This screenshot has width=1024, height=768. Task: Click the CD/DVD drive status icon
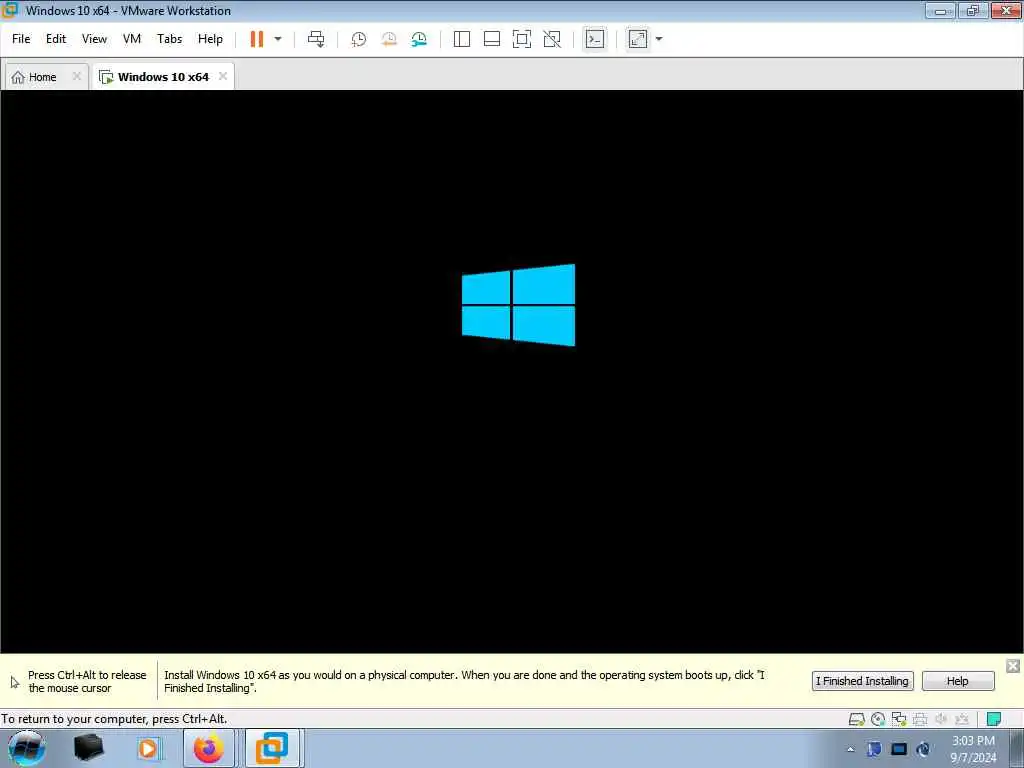878,720
